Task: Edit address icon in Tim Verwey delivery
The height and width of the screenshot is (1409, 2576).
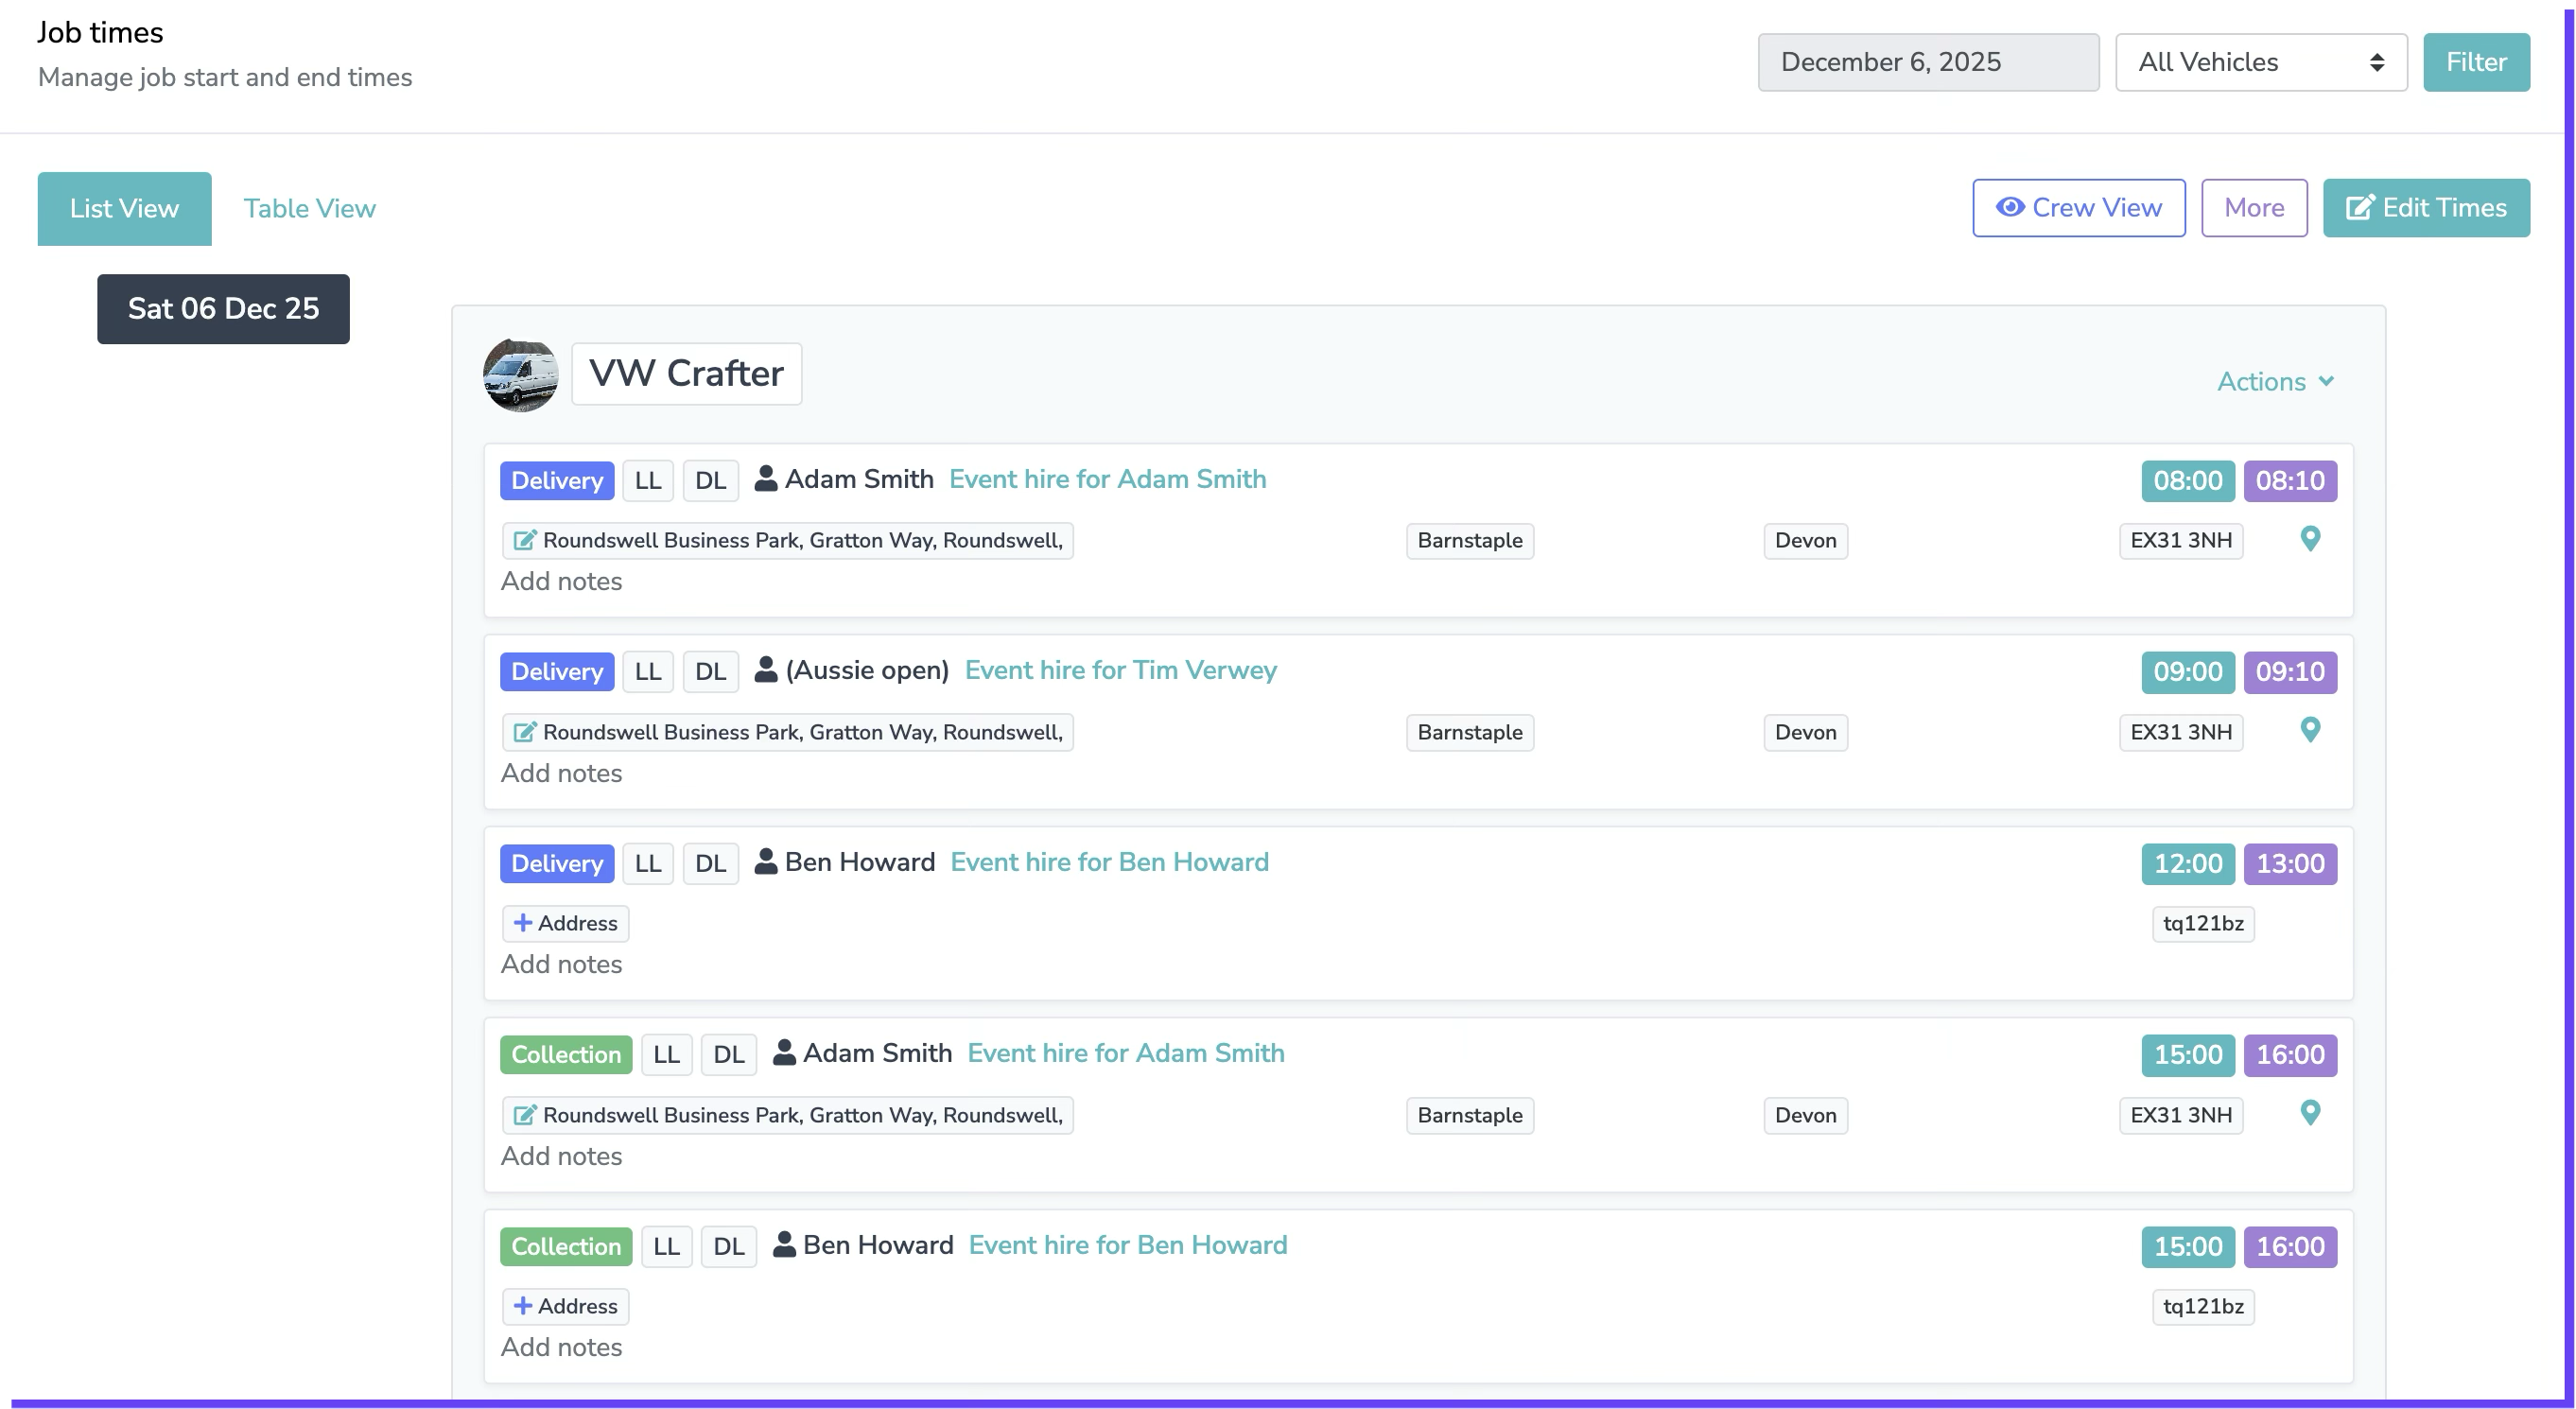Action: pos(524,732)
